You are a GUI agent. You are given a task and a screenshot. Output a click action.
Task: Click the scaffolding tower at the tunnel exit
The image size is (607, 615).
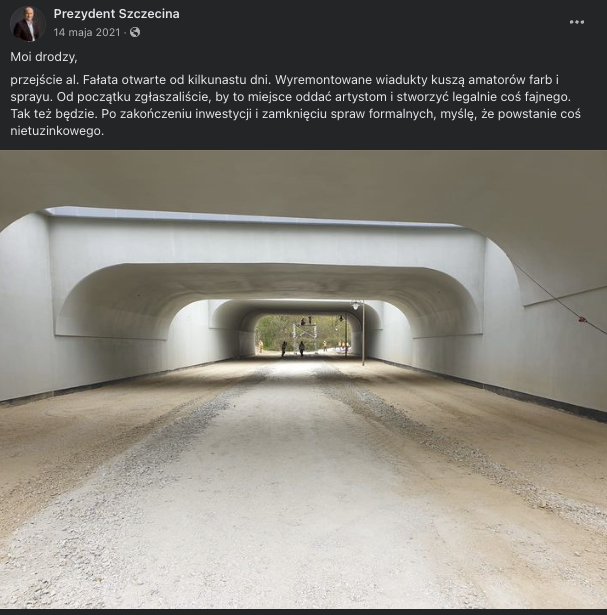coord(302,337)
